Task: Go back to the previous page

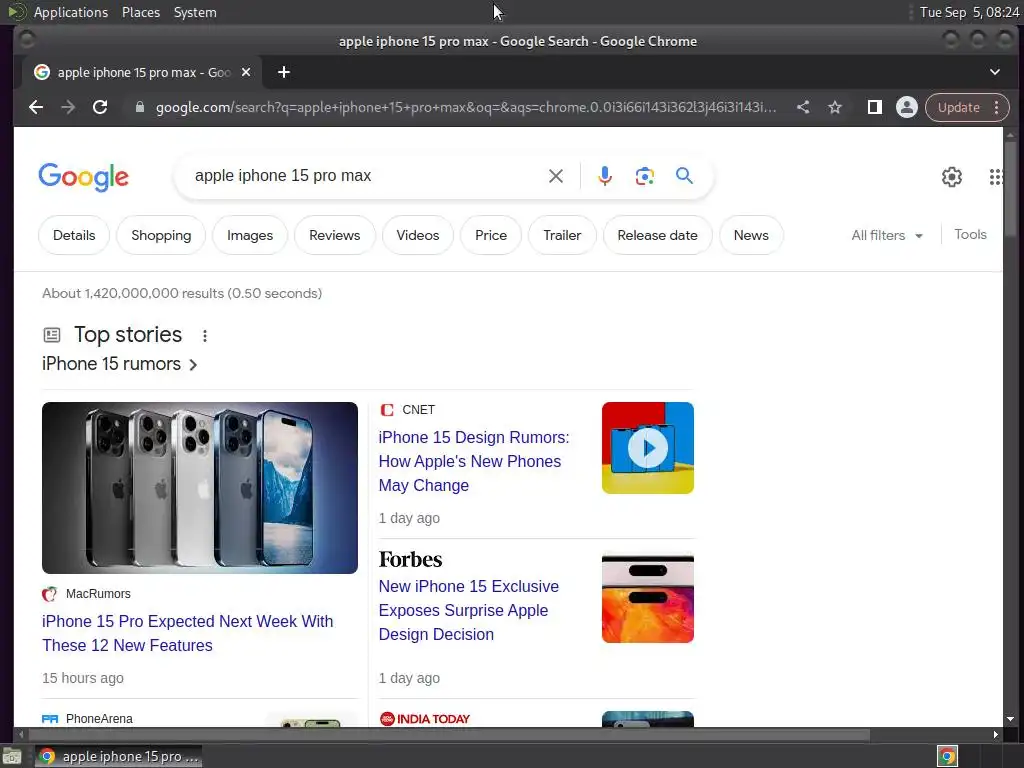Action: [36, 107]
